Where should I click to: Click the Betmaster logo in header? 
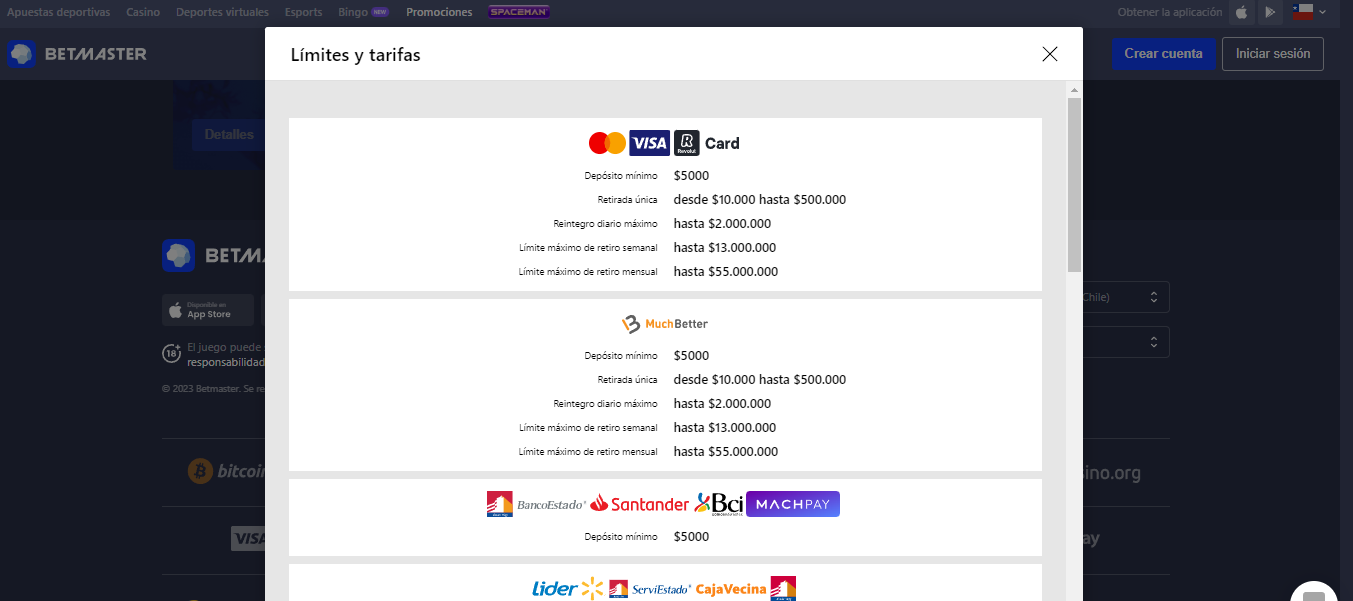[x=78, y=54]
